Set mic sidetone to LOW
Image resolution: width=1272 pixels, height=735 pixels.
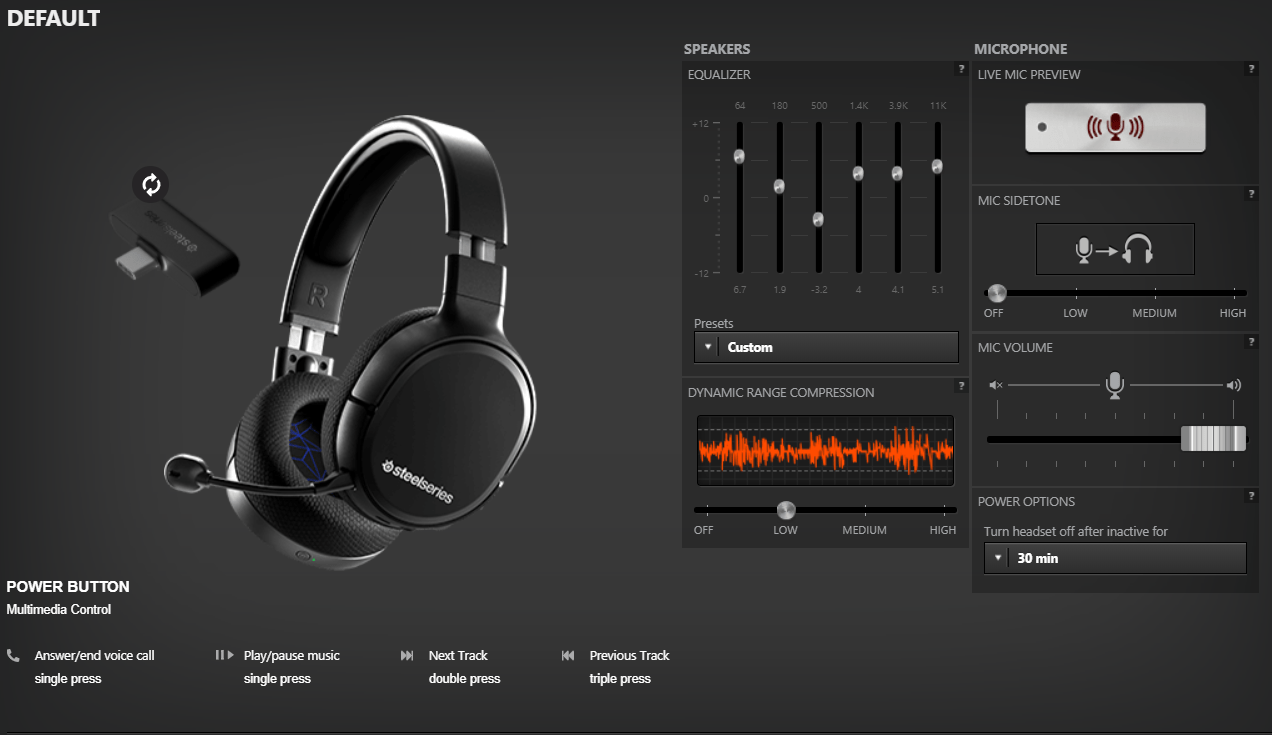[1076, 313]
